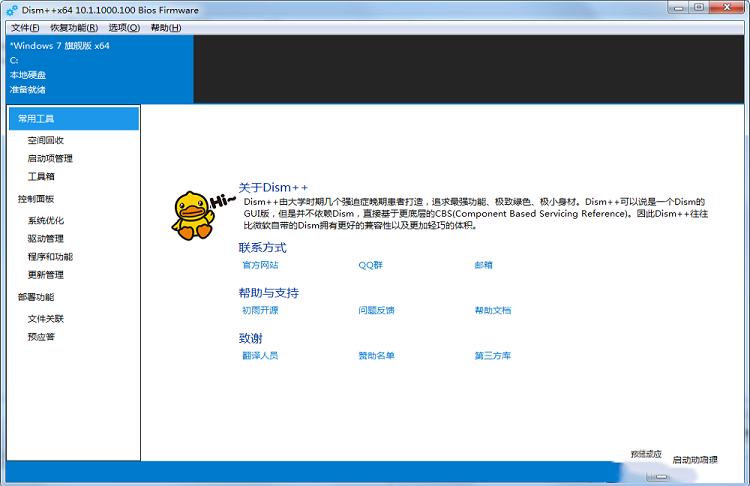The height and width of the screenshot is (486, 750).
Task: Click the 联系方式 heading
Action: tap(262, 248)
